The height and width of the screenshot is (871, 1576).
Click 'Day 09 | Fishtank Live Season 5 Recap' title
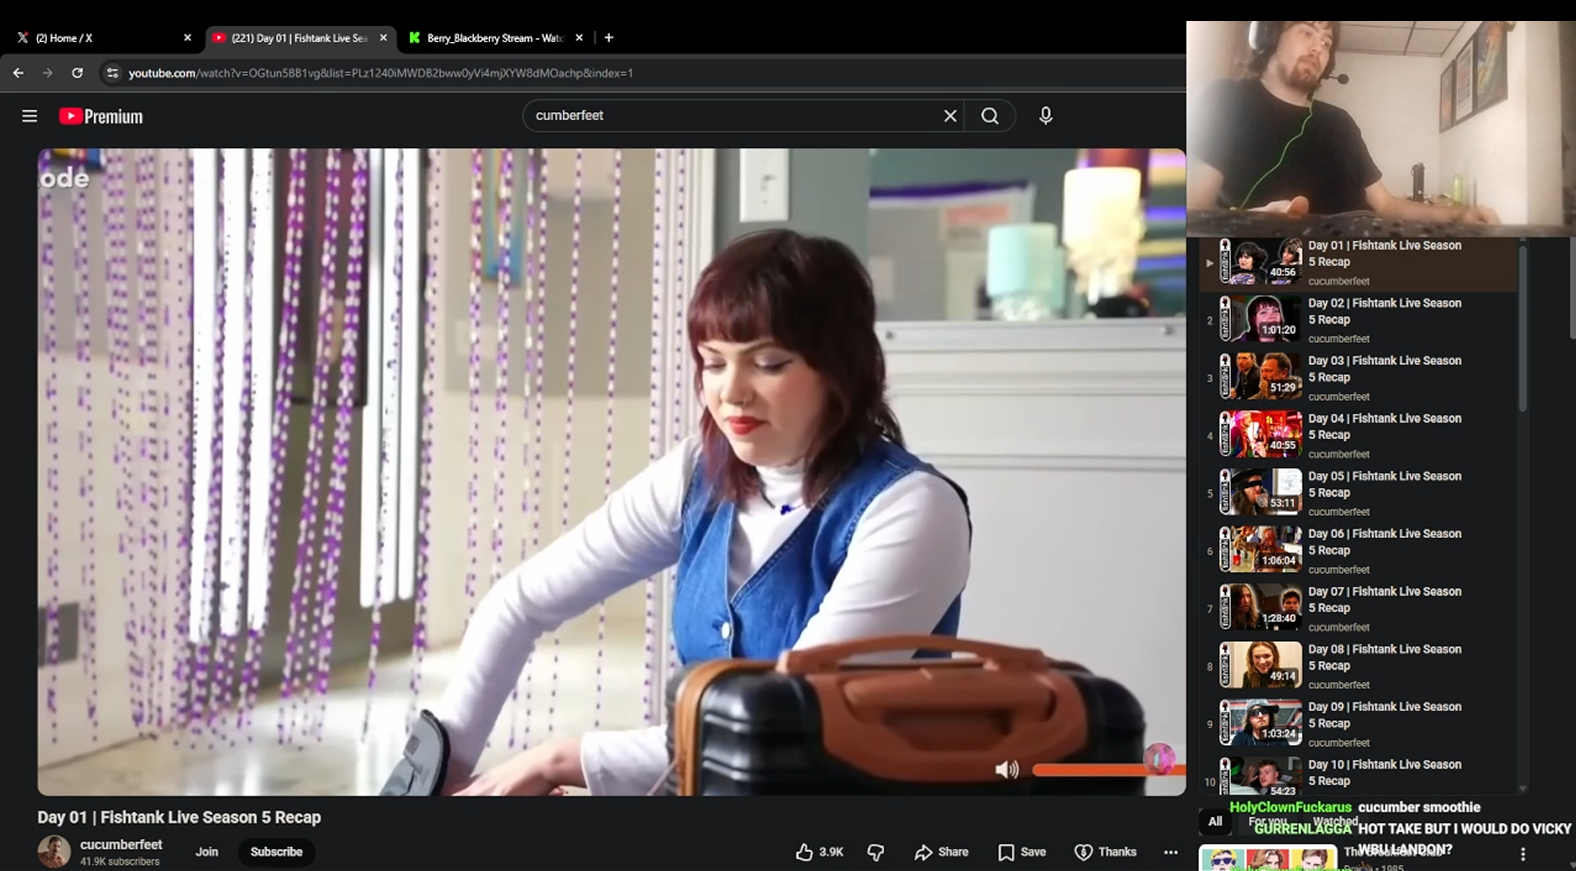pos(1385,716)
